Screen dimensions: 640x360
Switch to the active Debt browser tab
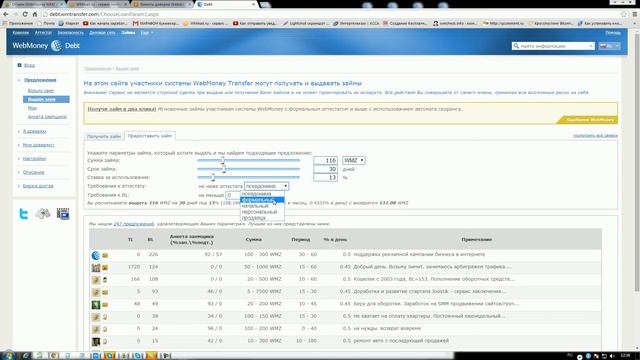tap(227, 4)
